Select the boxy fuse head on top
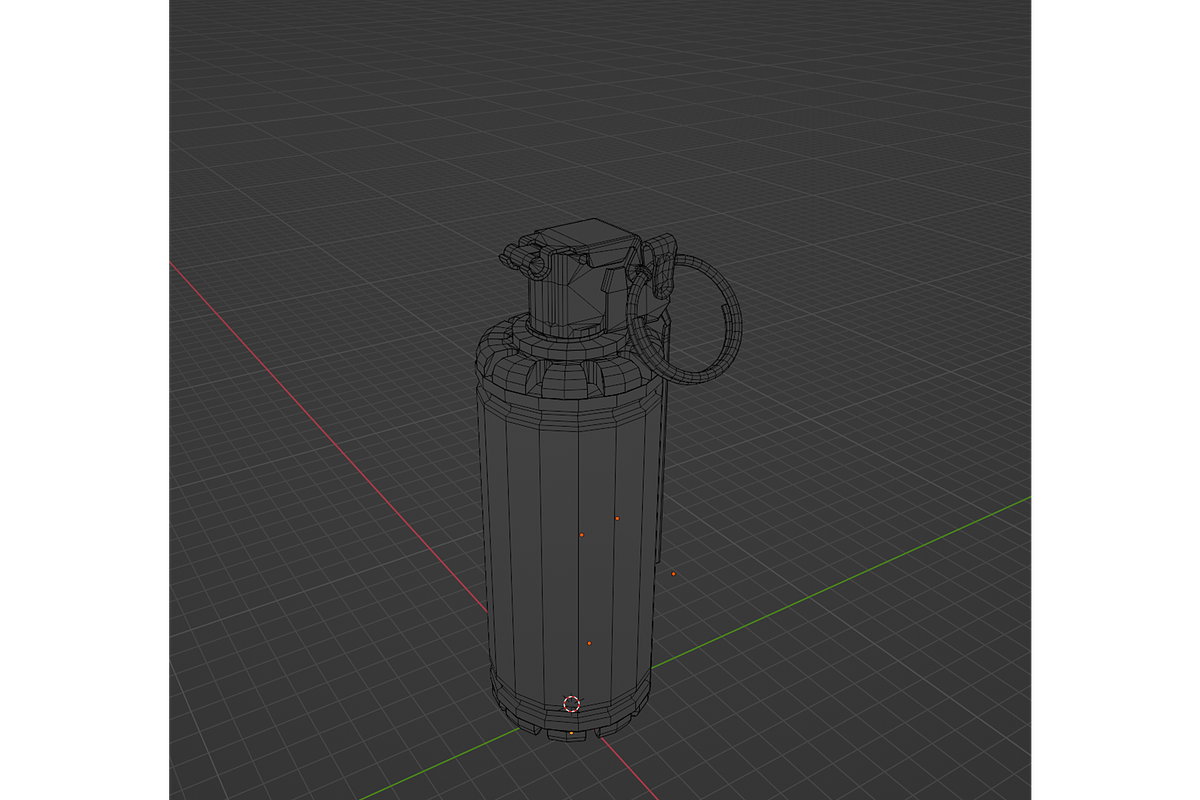This screenshot has height=800, width=1200. pos(586,276)
